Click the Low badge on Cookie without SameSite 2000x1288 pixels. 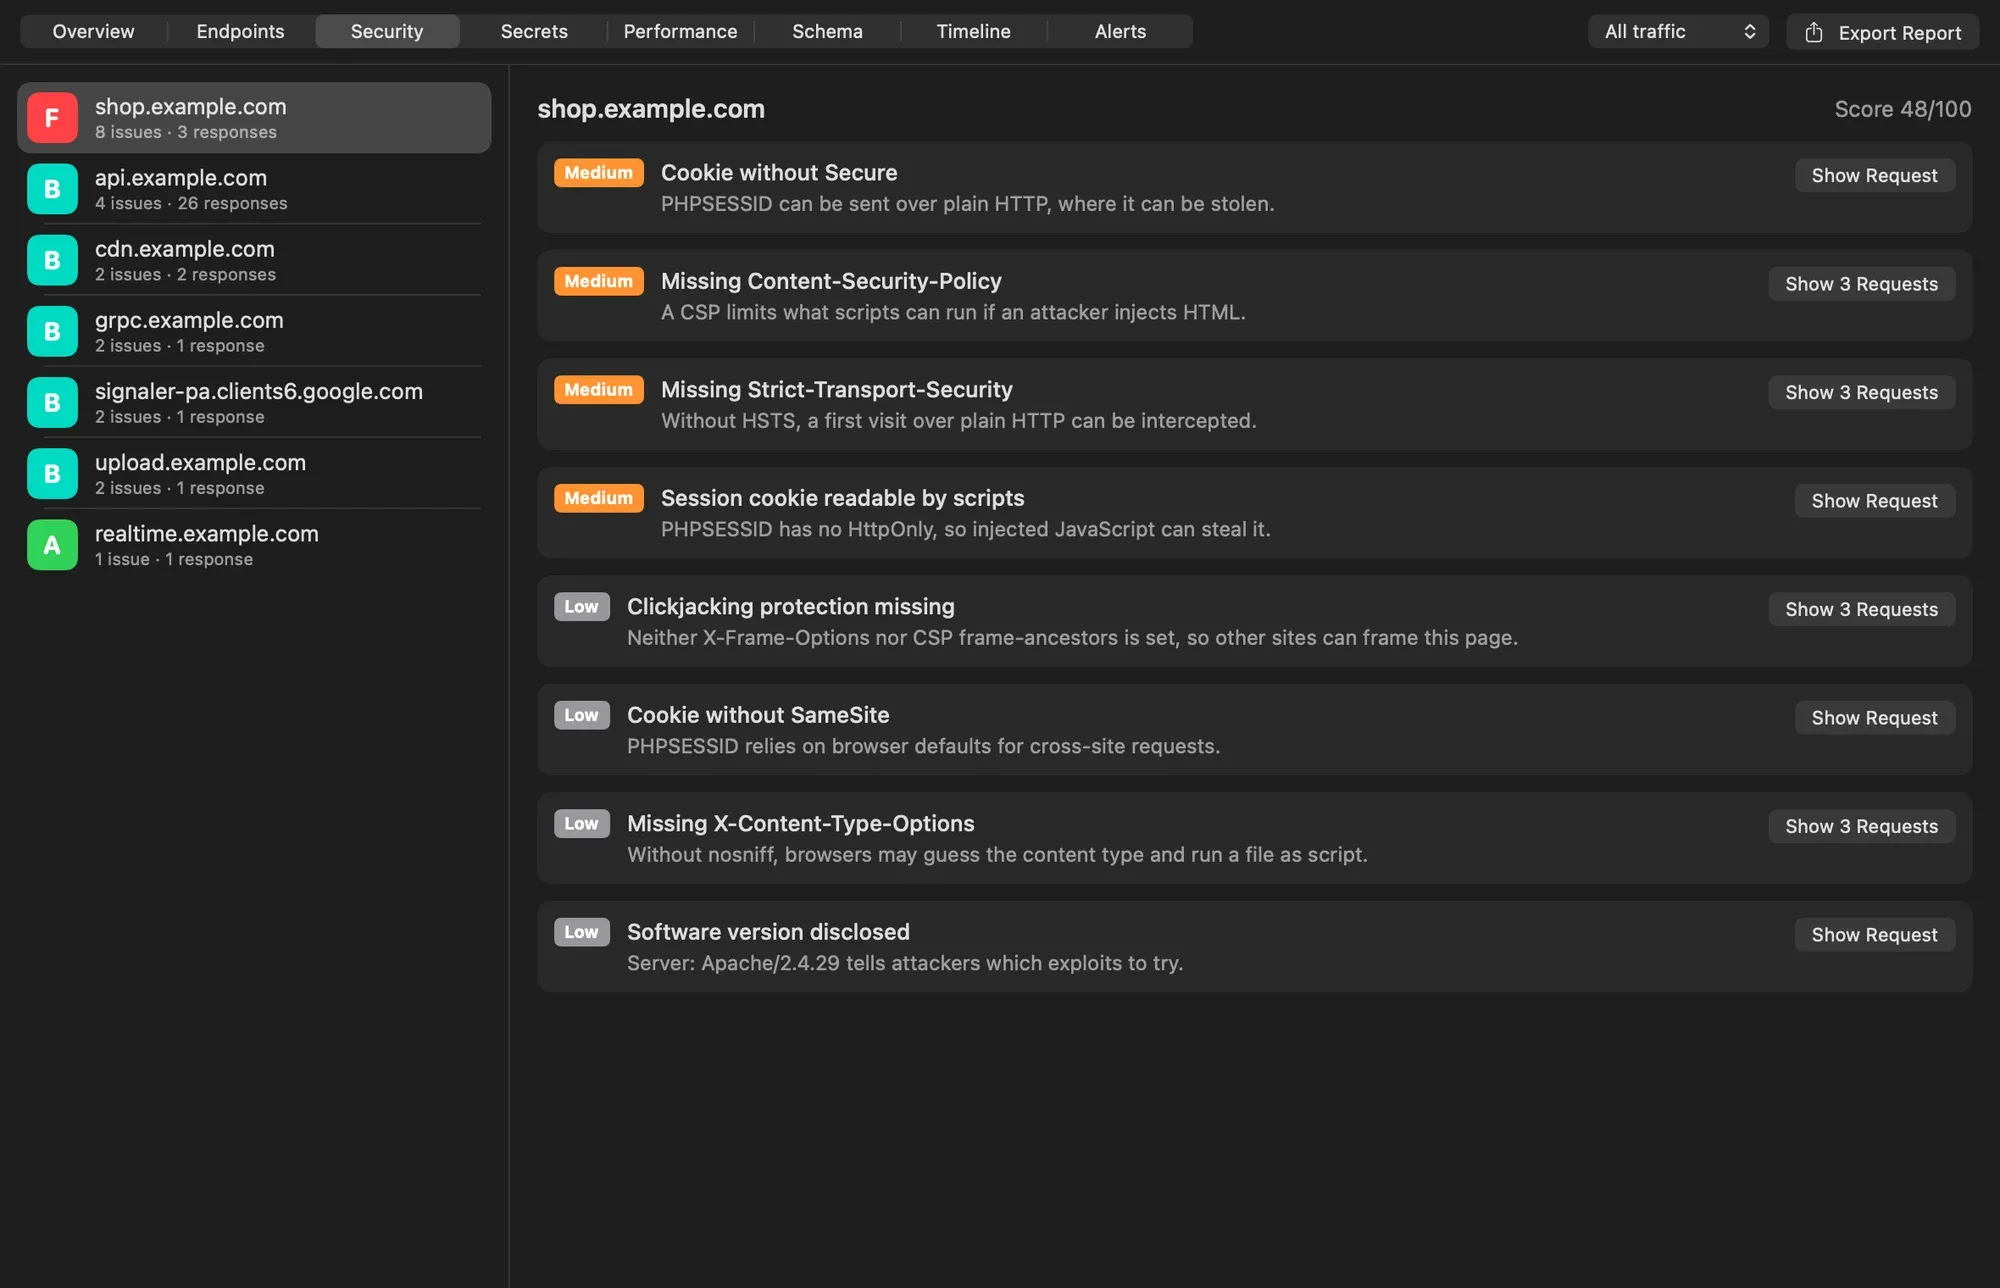[x=581, y=715]
